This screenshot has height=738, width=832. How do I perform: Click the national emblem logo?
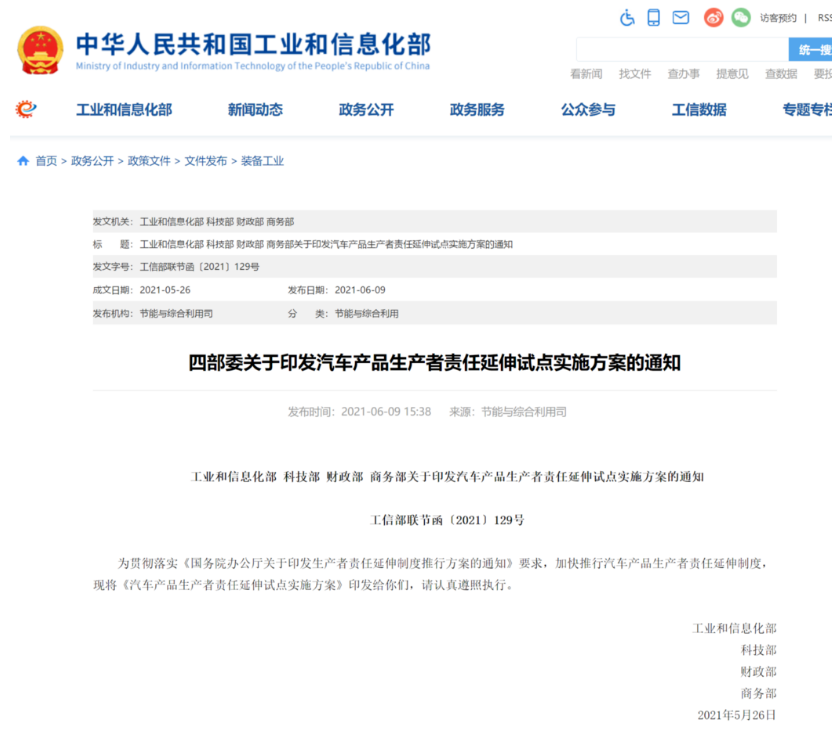coord(40,50)
